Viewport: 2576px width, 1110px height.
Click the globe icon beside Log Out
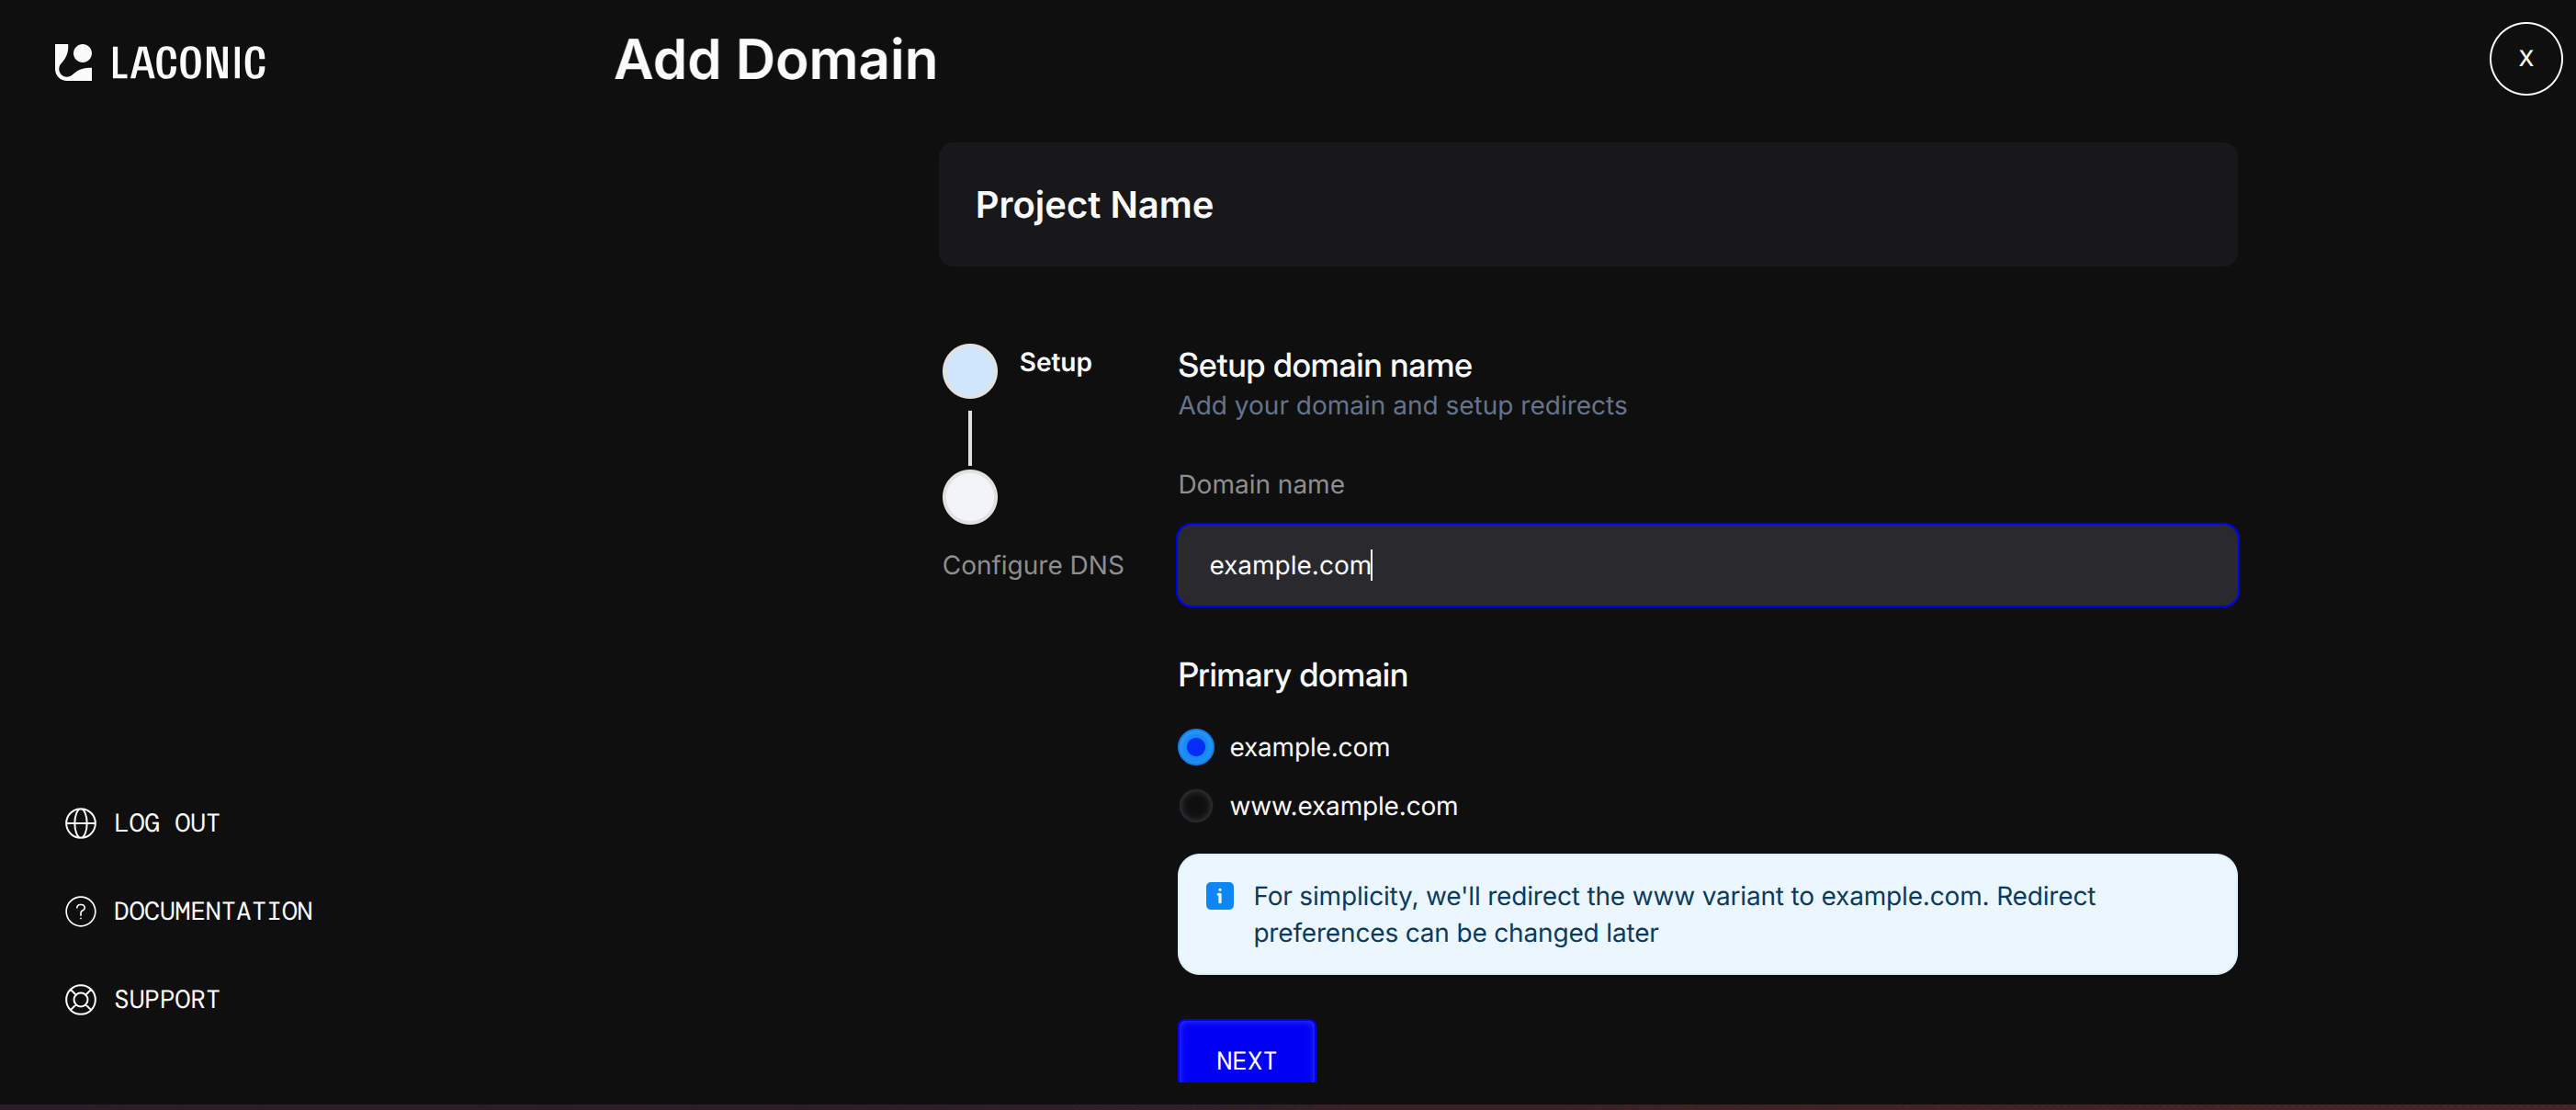[x=80, y=823]
